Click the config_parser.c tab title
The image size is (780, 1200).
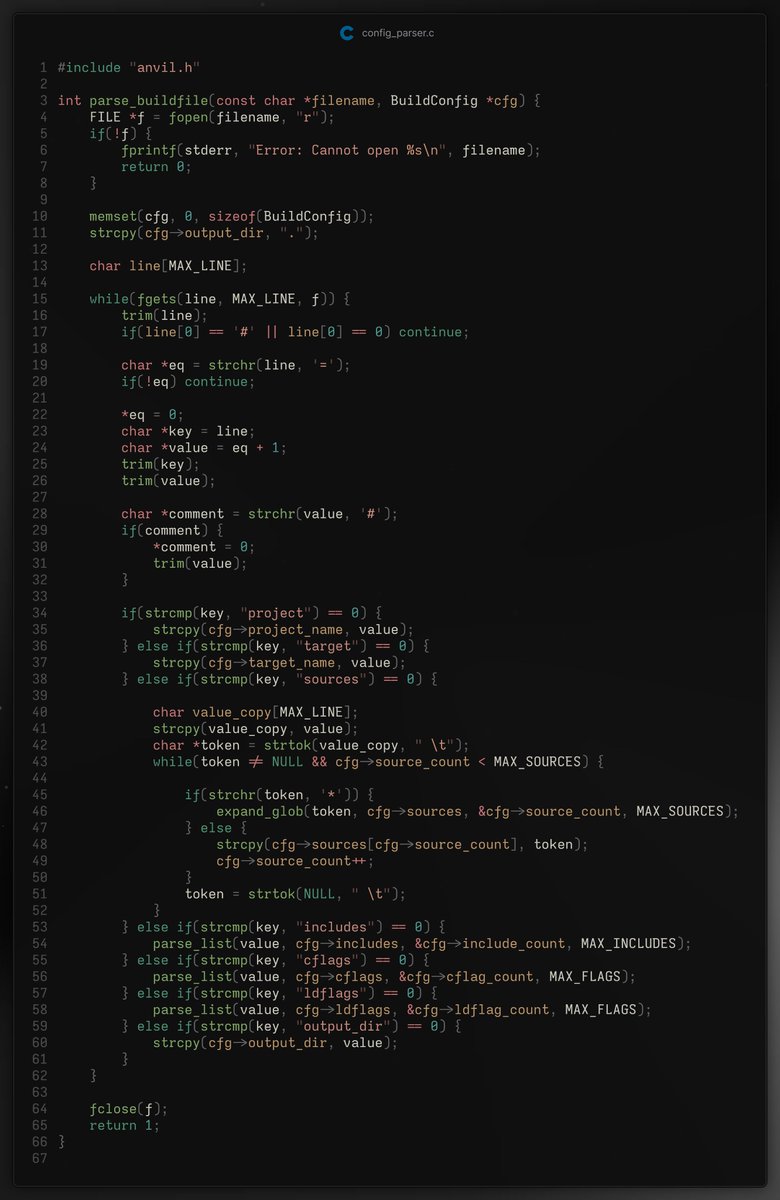coord(398,33)
